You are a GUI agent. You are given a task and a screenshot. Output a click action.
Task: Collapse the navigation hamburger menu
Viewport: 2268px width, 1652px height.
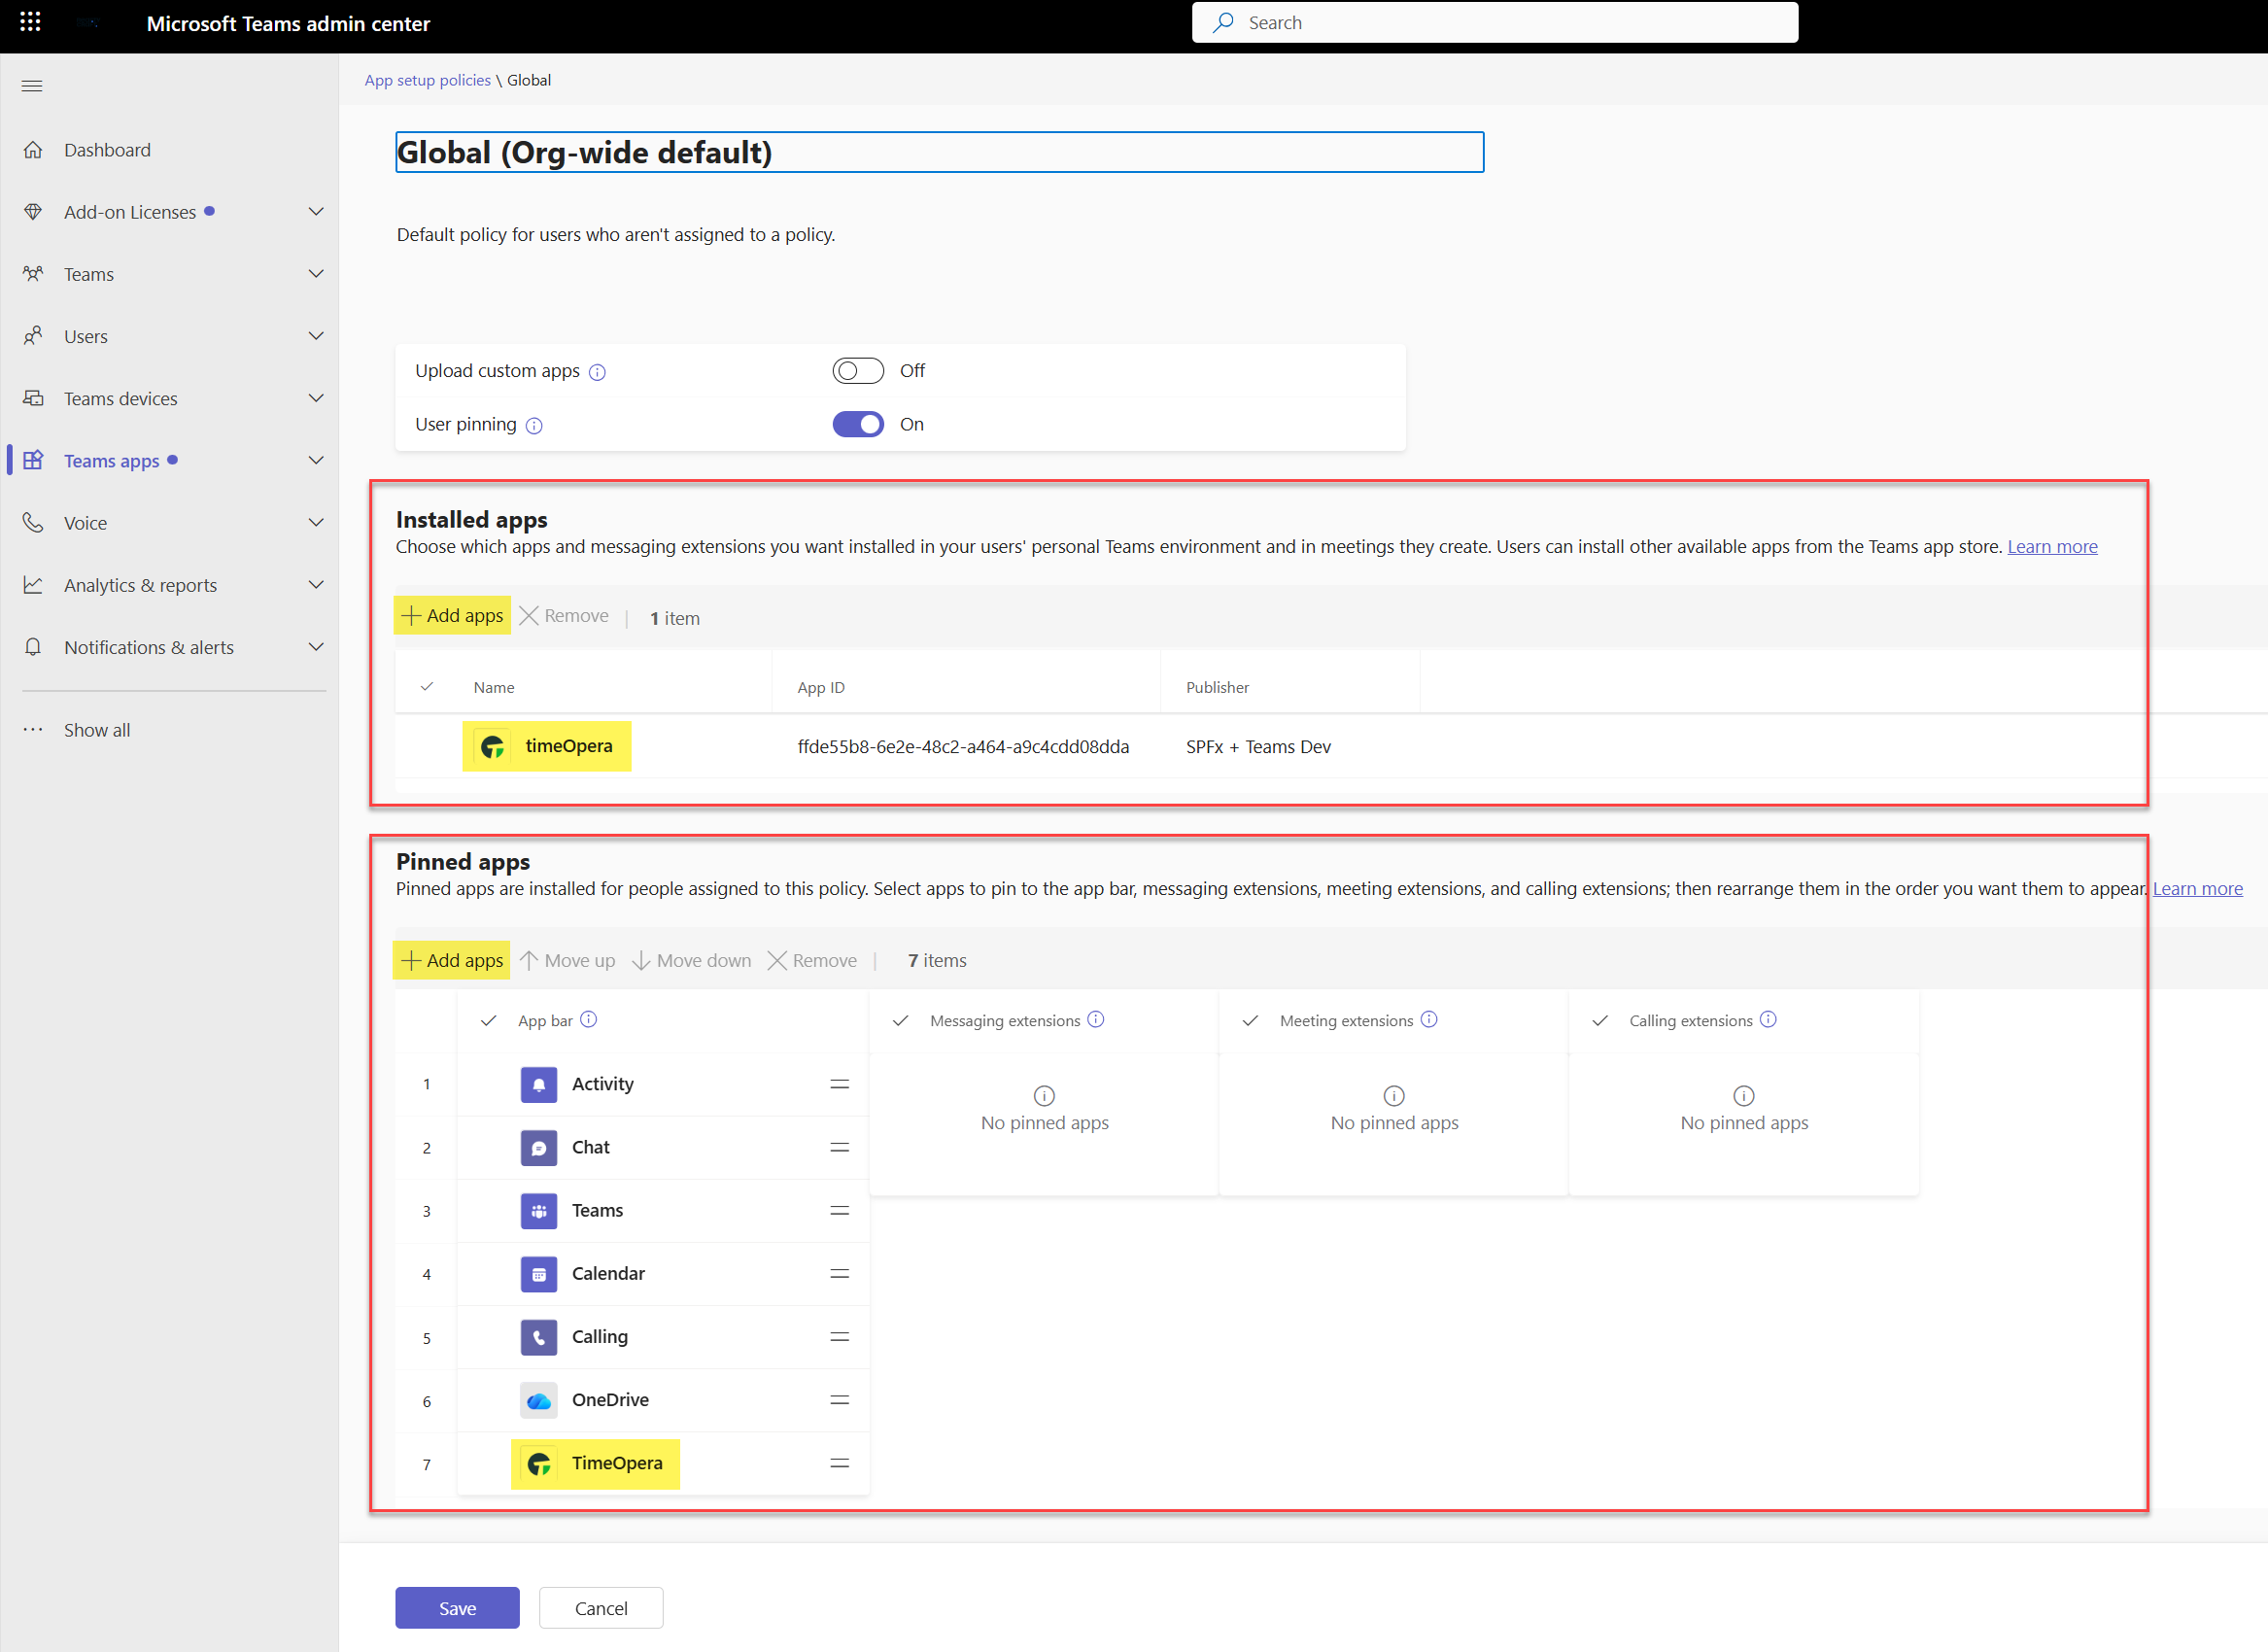(x=32, y=86)
